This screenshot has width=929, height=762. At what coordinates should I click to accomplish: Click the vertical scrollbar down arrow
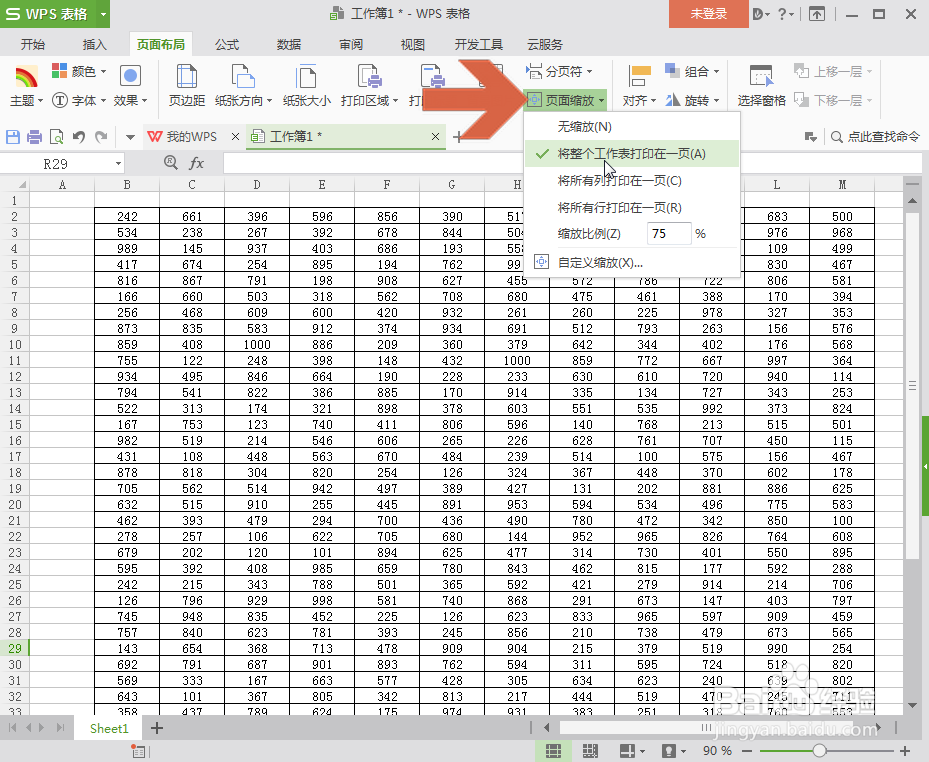click(912, 706)
